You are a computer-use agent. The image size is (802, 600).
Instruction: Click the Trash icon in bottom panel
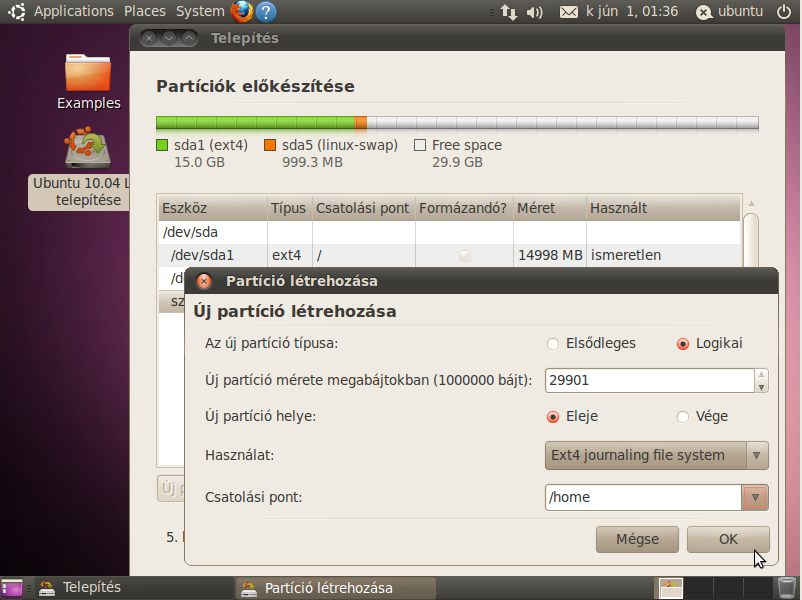tap(787, 587)
